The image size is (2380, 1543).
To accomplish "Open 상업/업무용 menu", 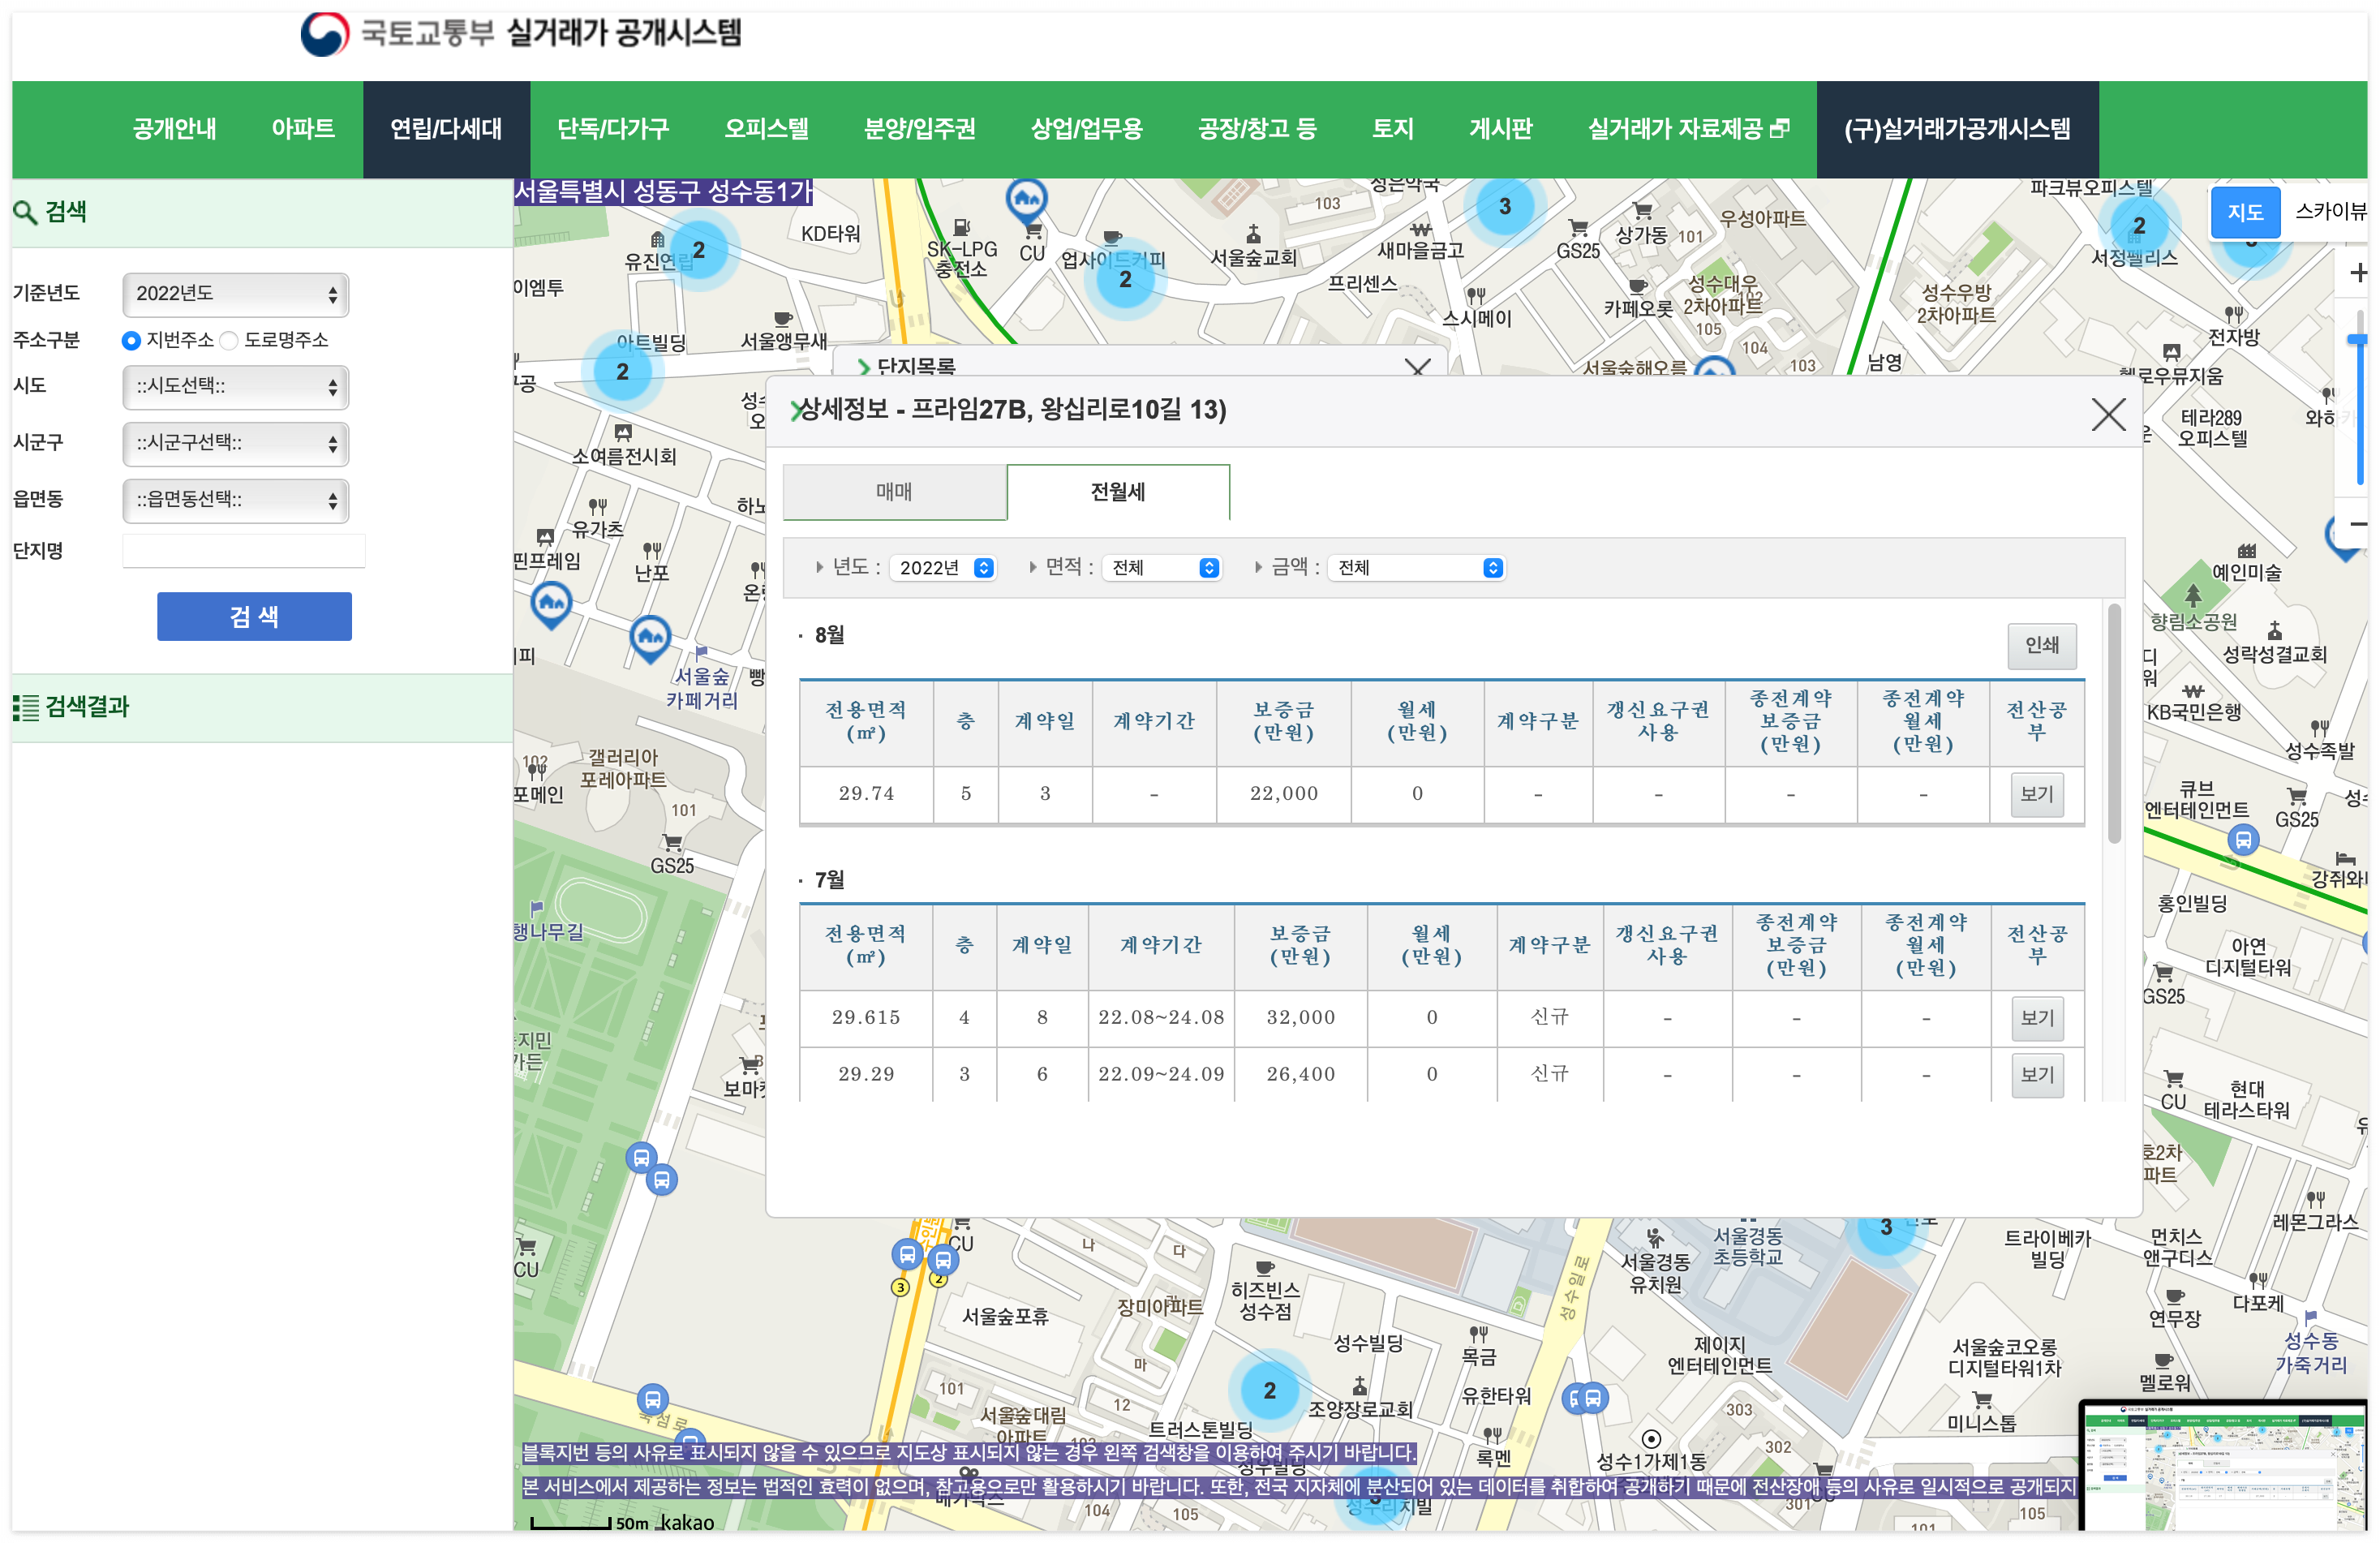I will tap(1086, 129).
